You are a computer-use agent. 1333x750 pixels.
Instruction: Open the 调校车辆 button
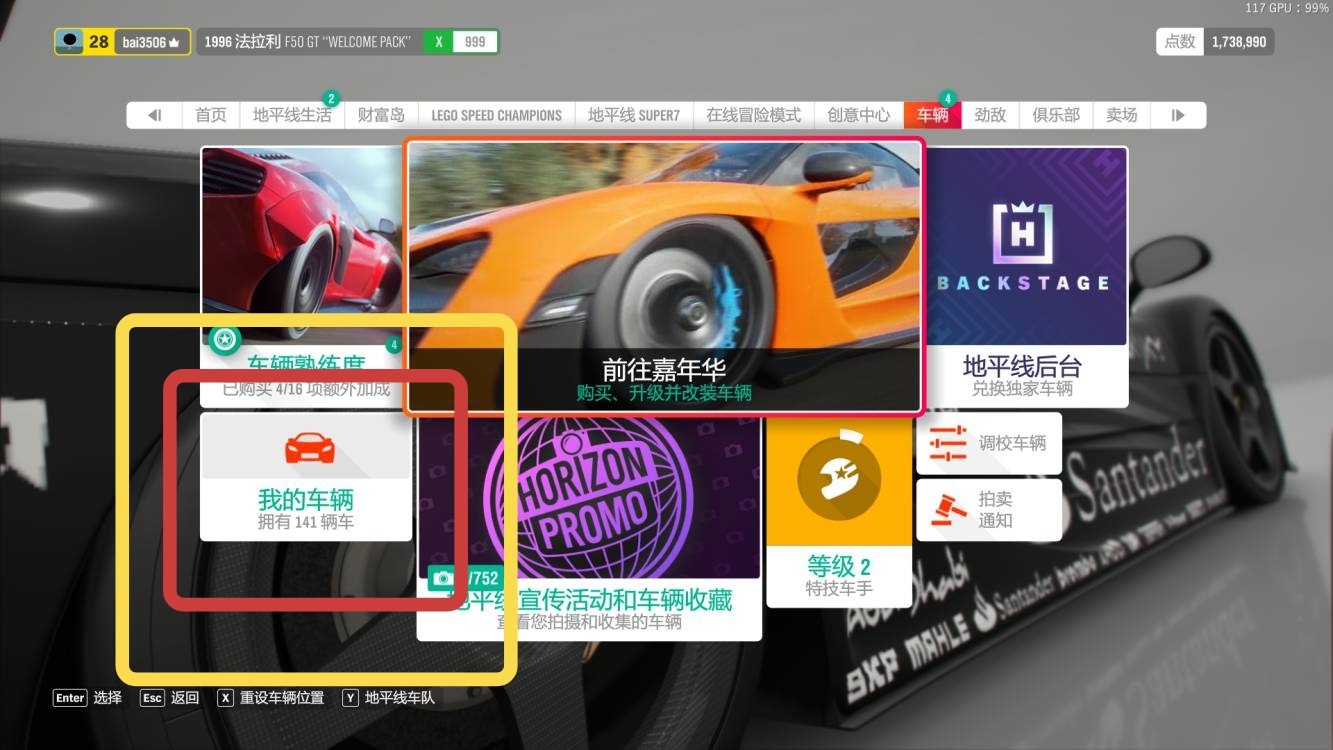(989, 443)
